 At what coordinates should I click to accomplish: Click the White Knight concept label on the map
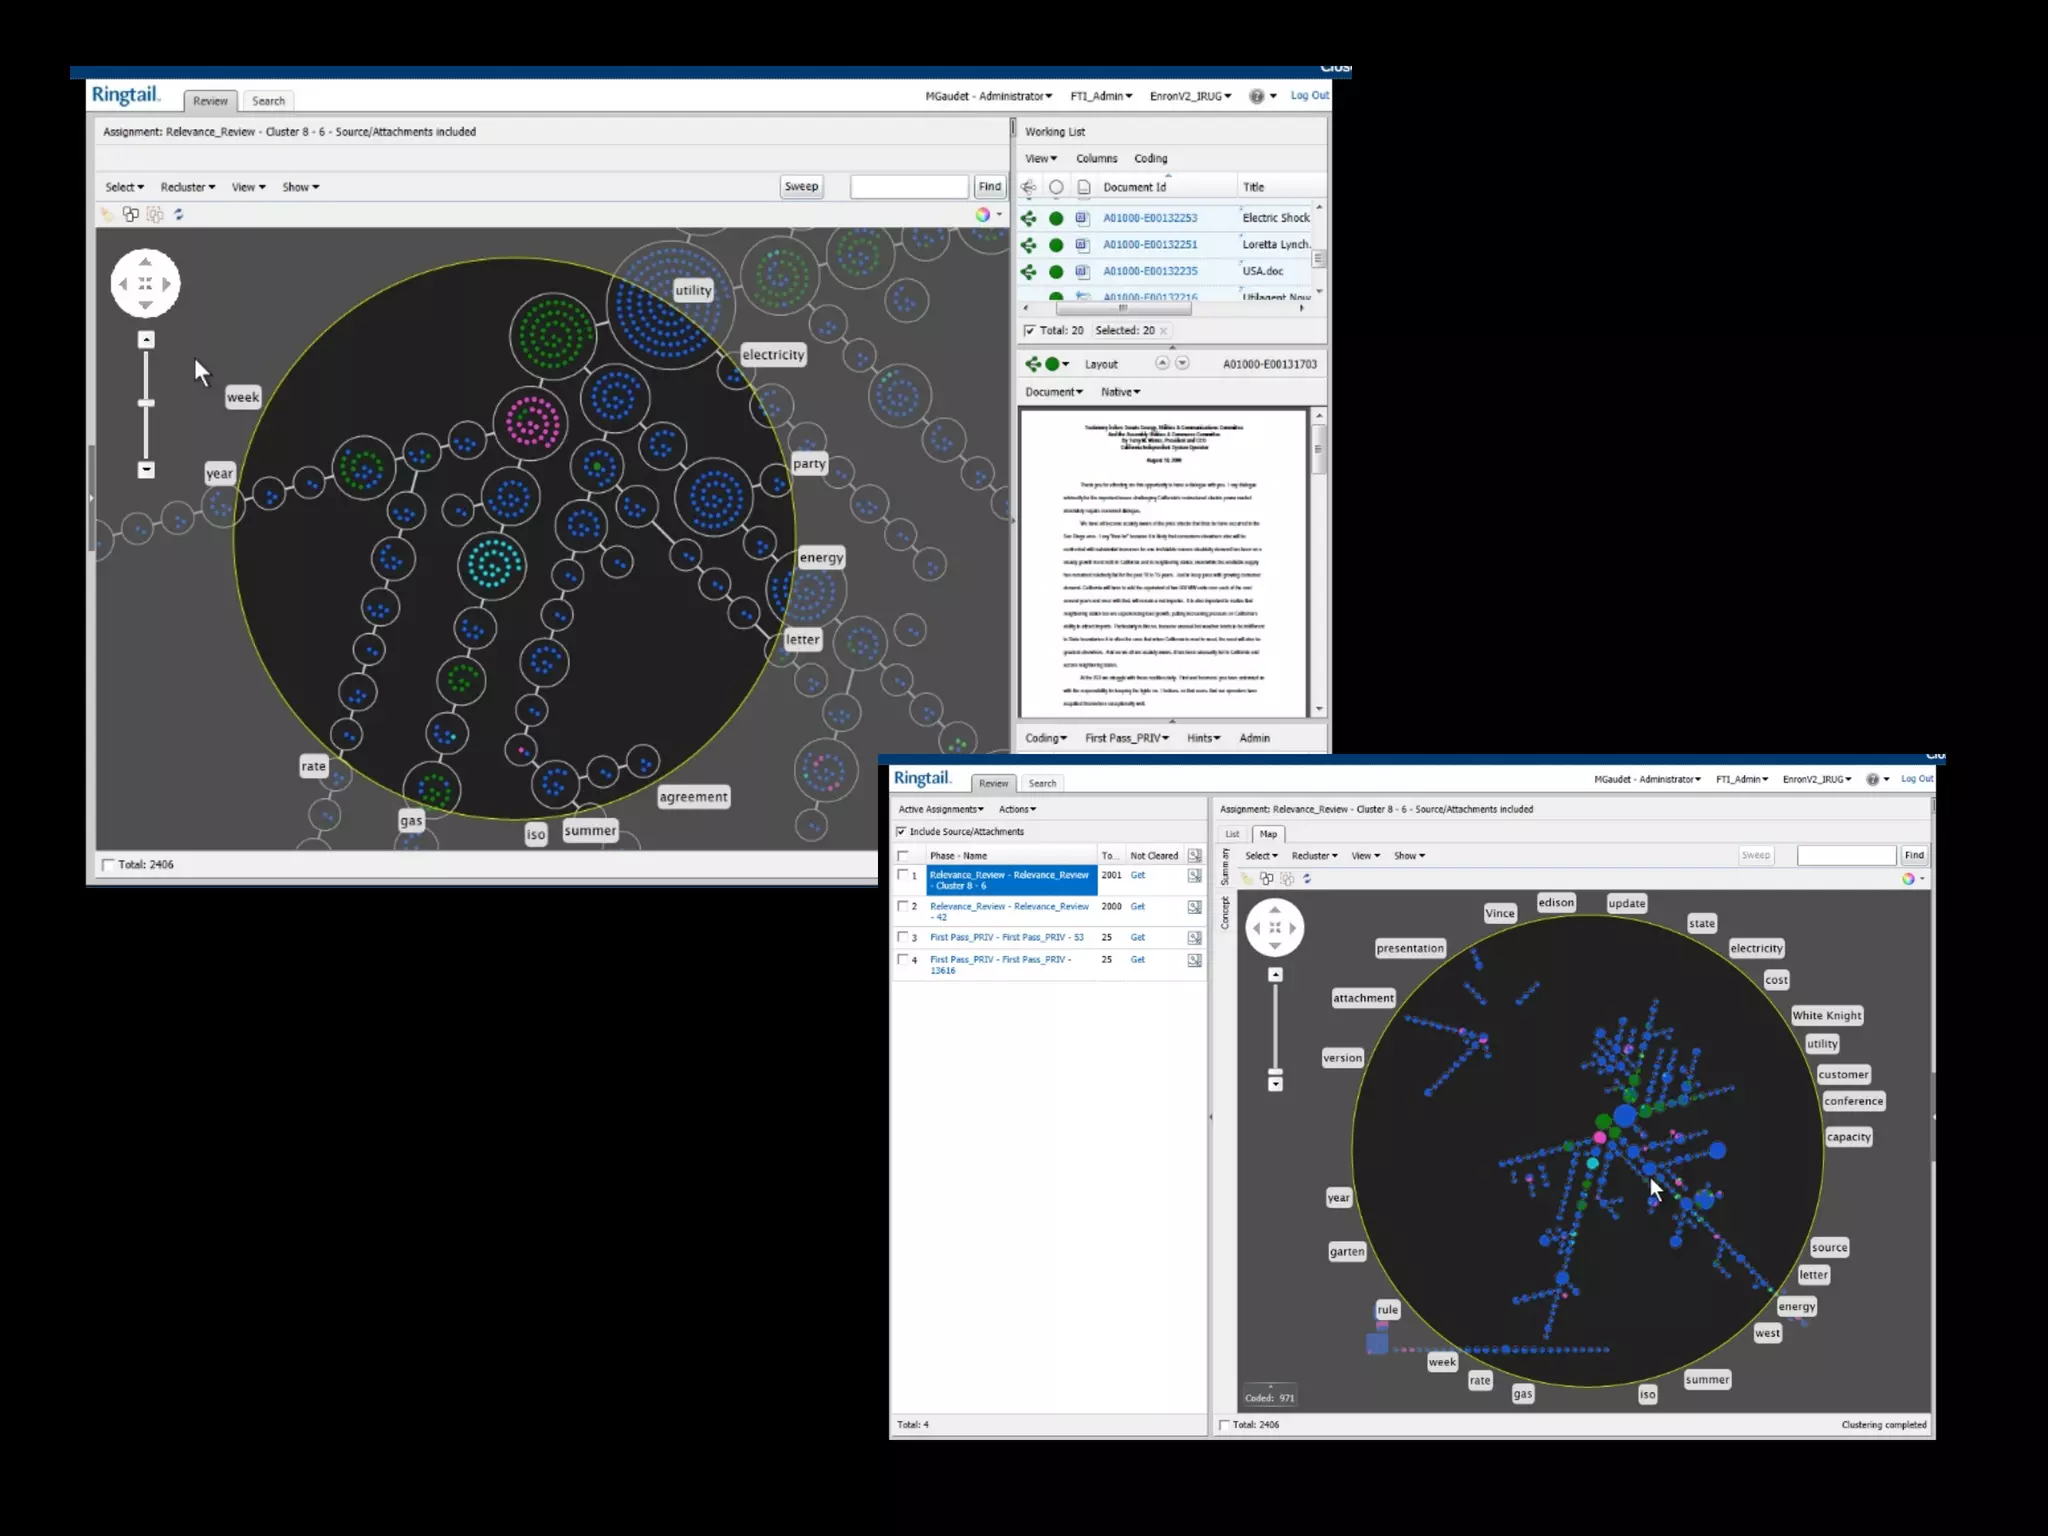pyautogui.click(x=1826, y=1016)
